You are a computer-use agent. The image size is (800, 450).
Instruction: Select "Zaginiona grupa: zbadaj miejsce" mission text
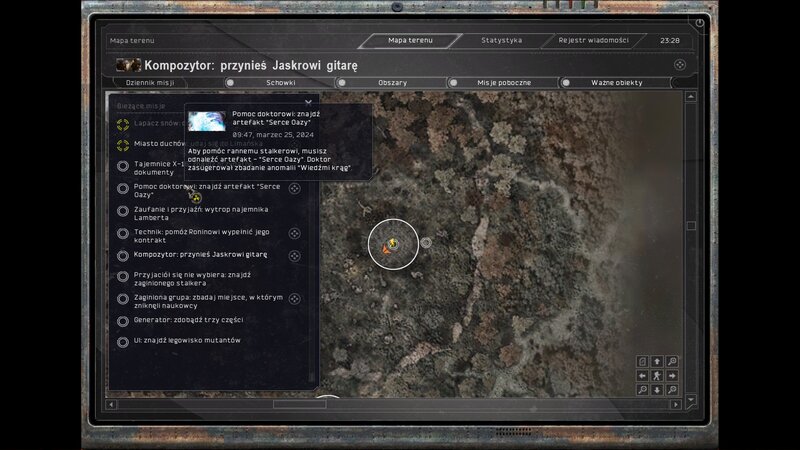pyautogui.click(x=208, y=301)
